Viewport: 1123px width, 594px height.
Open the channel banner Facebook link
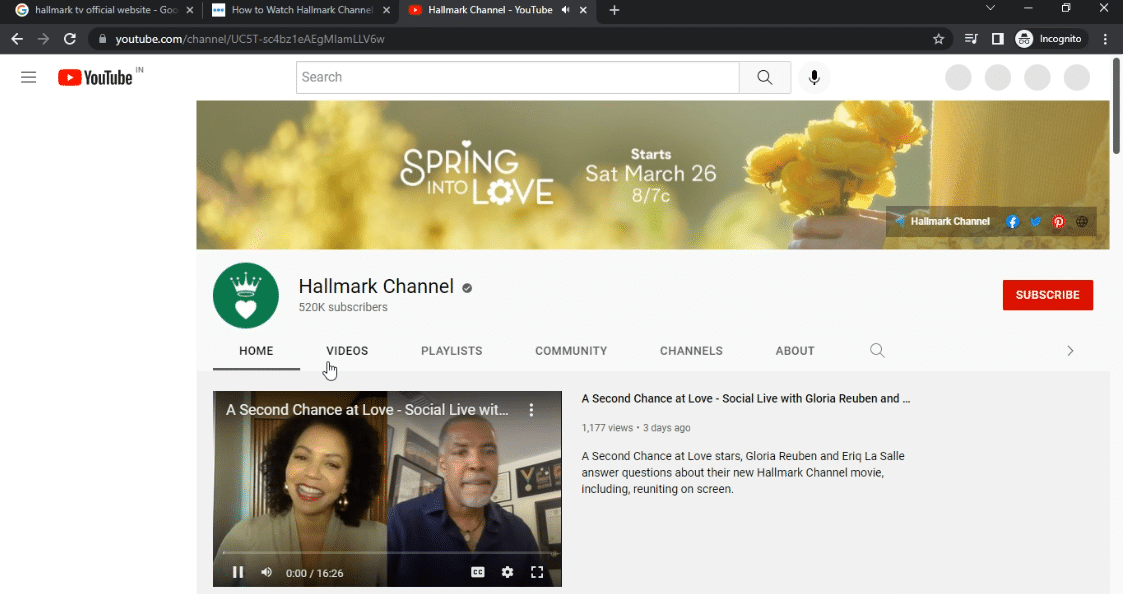pos(1012,221)
